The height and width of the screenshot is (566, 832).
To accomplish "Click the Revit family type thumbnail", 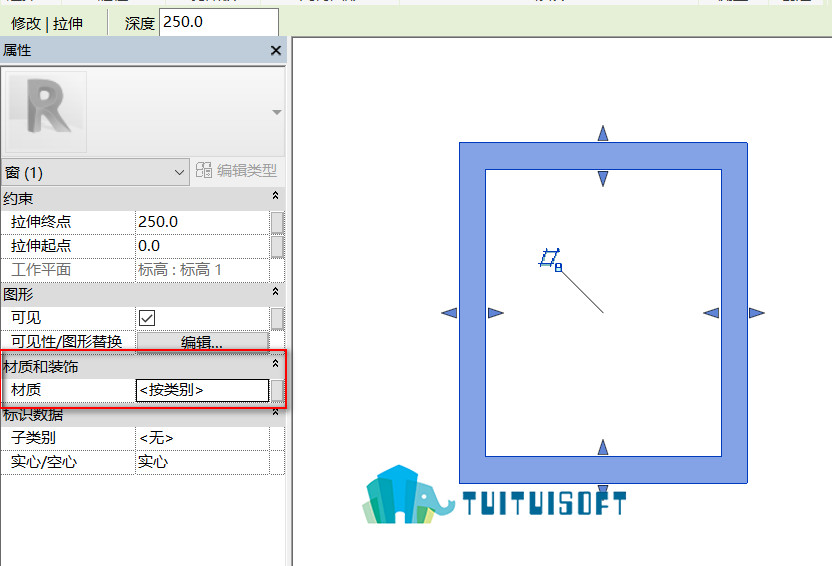I will [46, 111].
